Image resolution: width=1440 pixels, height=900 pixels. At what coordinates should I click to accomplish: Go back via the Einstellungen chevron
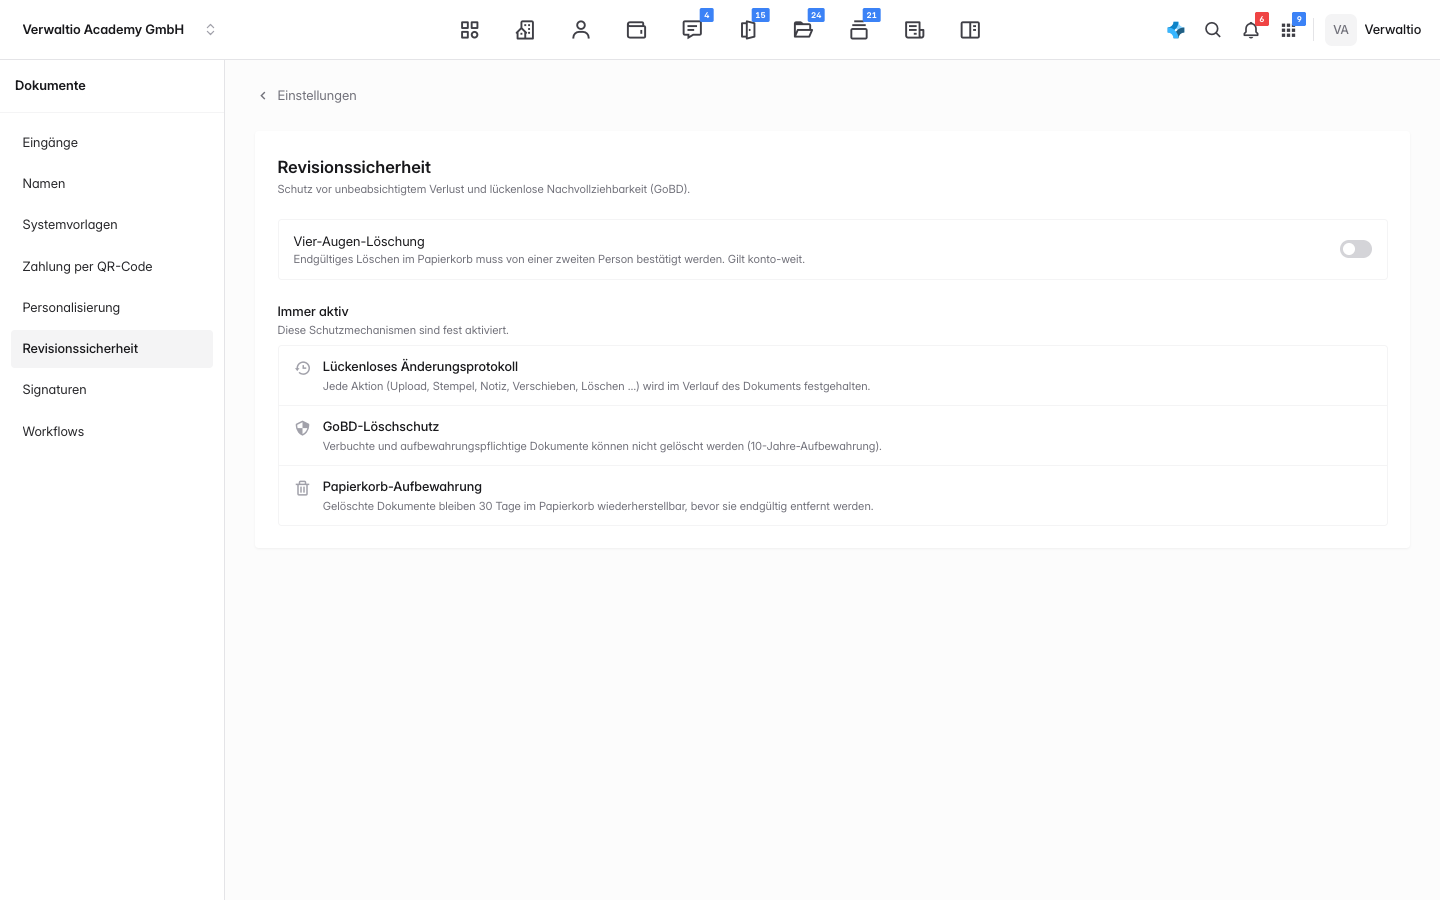(x=263, y=96)
